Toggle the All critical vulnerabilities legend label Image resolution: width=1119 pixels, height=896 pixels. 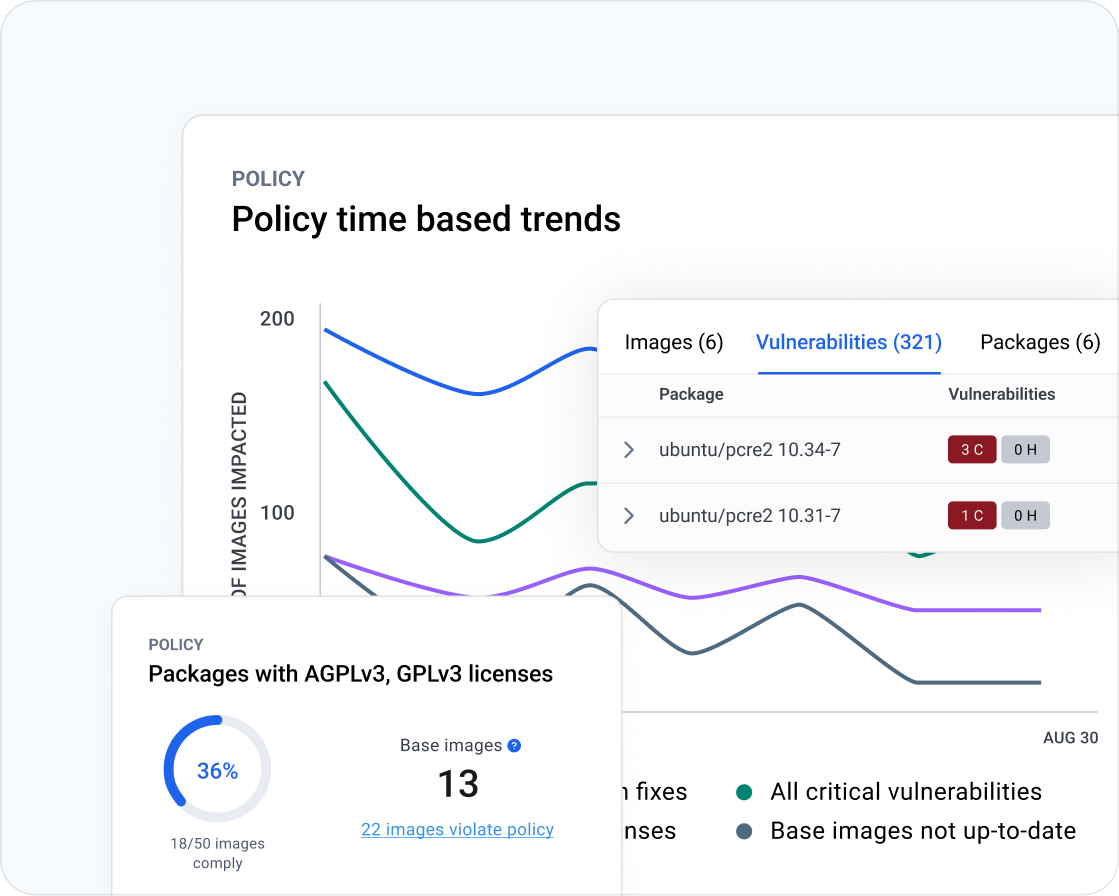(x=906, y=792)
